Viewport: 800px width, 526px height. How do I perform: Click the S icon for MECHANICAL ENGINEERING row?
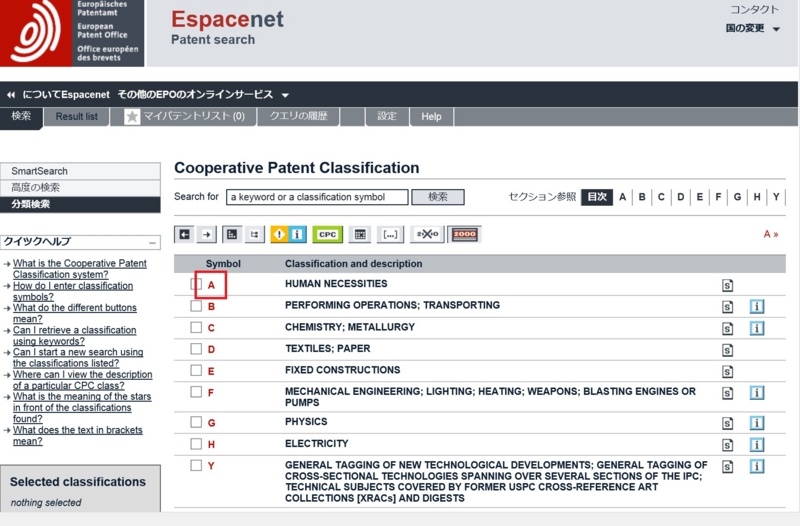[x=728, y=393]
